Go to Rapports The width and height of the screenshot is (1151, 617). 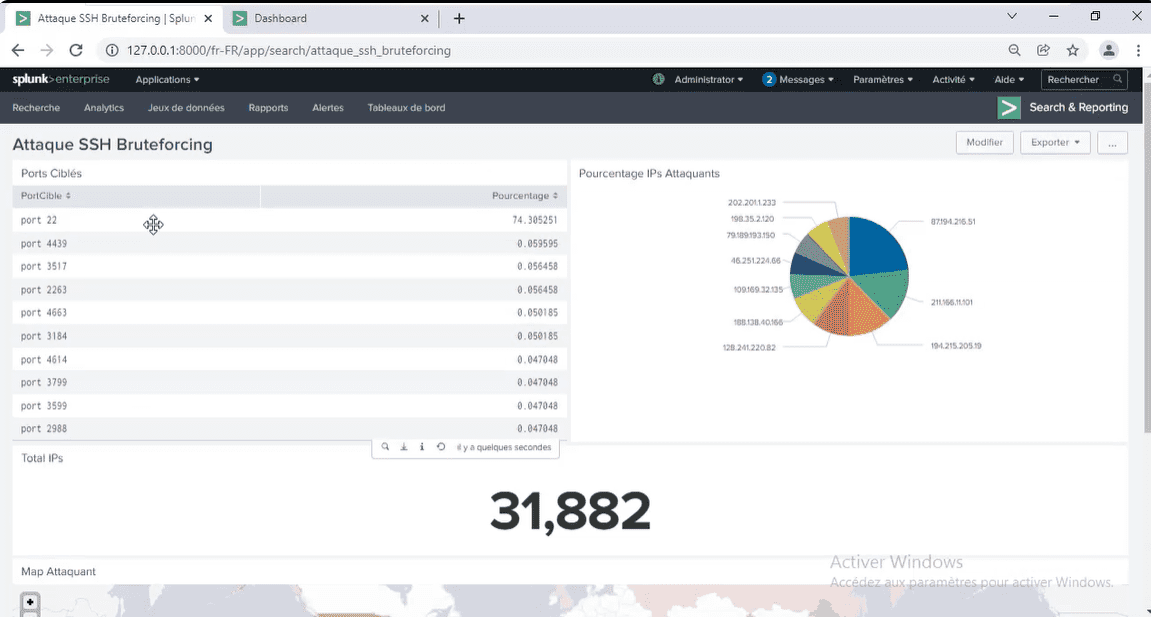268,108
